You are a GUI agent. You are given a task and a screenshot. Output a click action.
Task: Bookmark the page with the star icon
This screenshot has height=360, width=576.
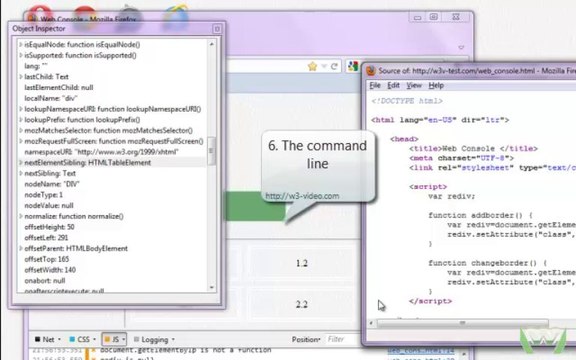(312, 66)
